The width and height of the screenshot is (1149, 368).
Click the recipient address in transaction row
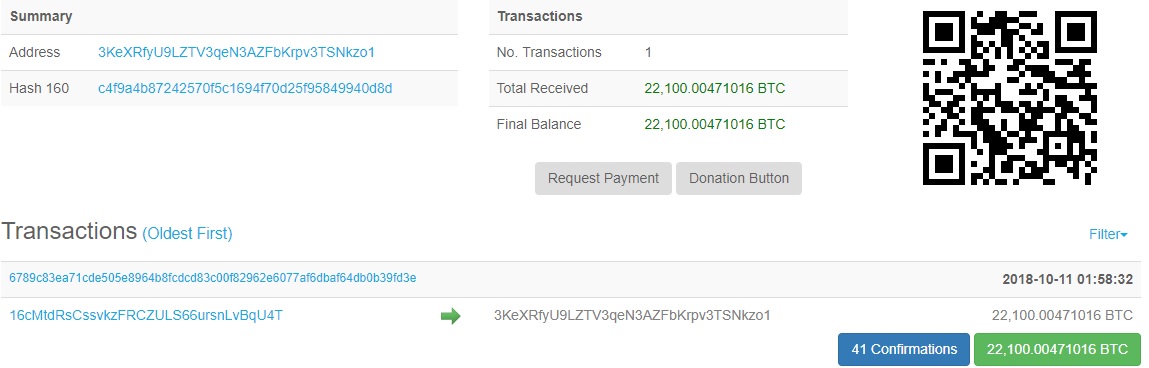tap(632, 315)
